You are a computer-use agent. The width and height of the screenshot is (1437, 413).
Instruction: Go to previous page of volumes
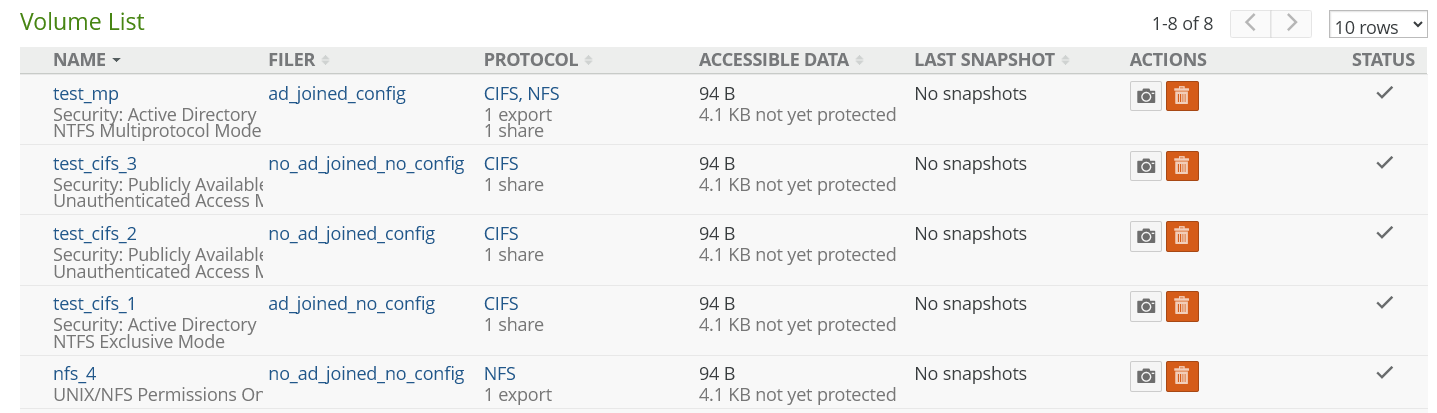coord(1251,23)
